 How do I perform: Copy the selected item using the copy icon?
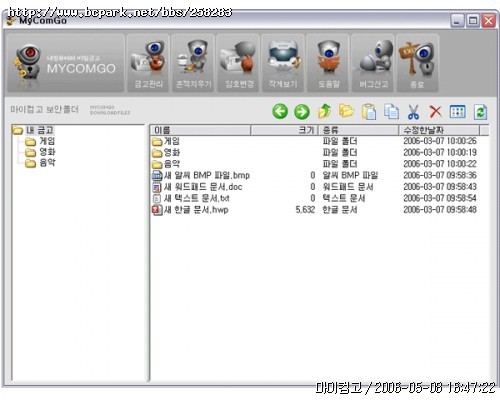(x=391, y=111)
